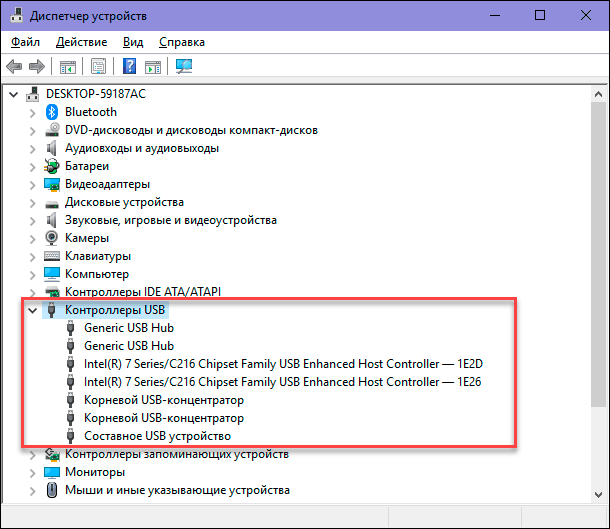Open the Файл menu

[x=25, y=42]
